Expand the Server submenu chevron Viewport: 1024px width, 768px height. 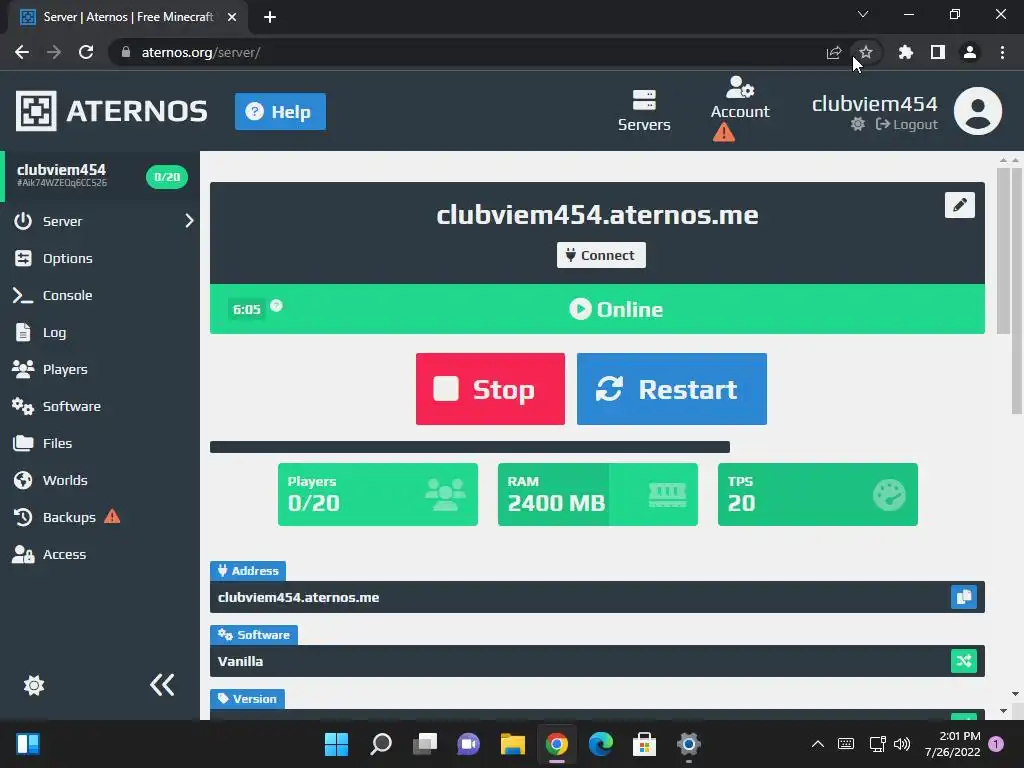[x=189, y=221]
